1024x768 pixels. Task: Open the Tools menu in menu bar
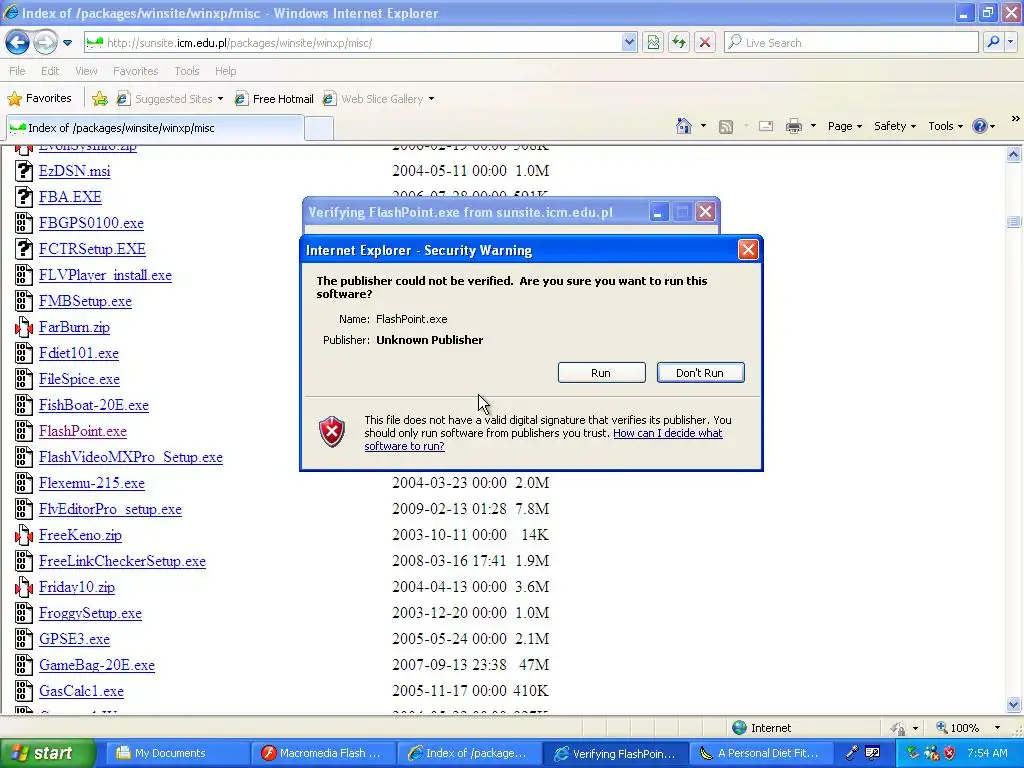(x=186, y=71)
